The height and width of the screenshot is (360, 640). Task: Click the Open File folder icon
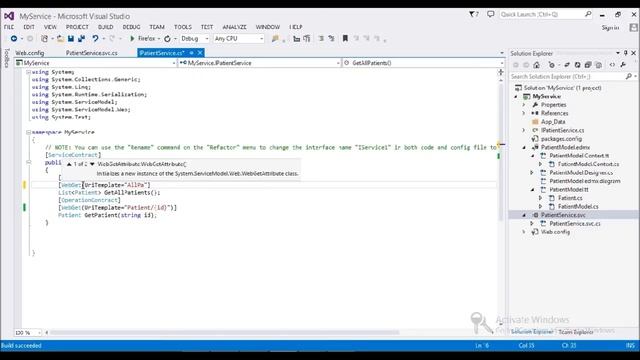click(60, 38)
